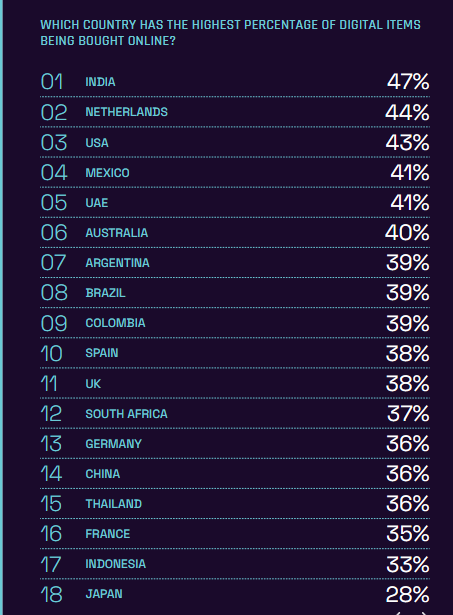Select the 35% value for France
The width and height of the screenshot is (453, 615).
click(x=408, y=534)
